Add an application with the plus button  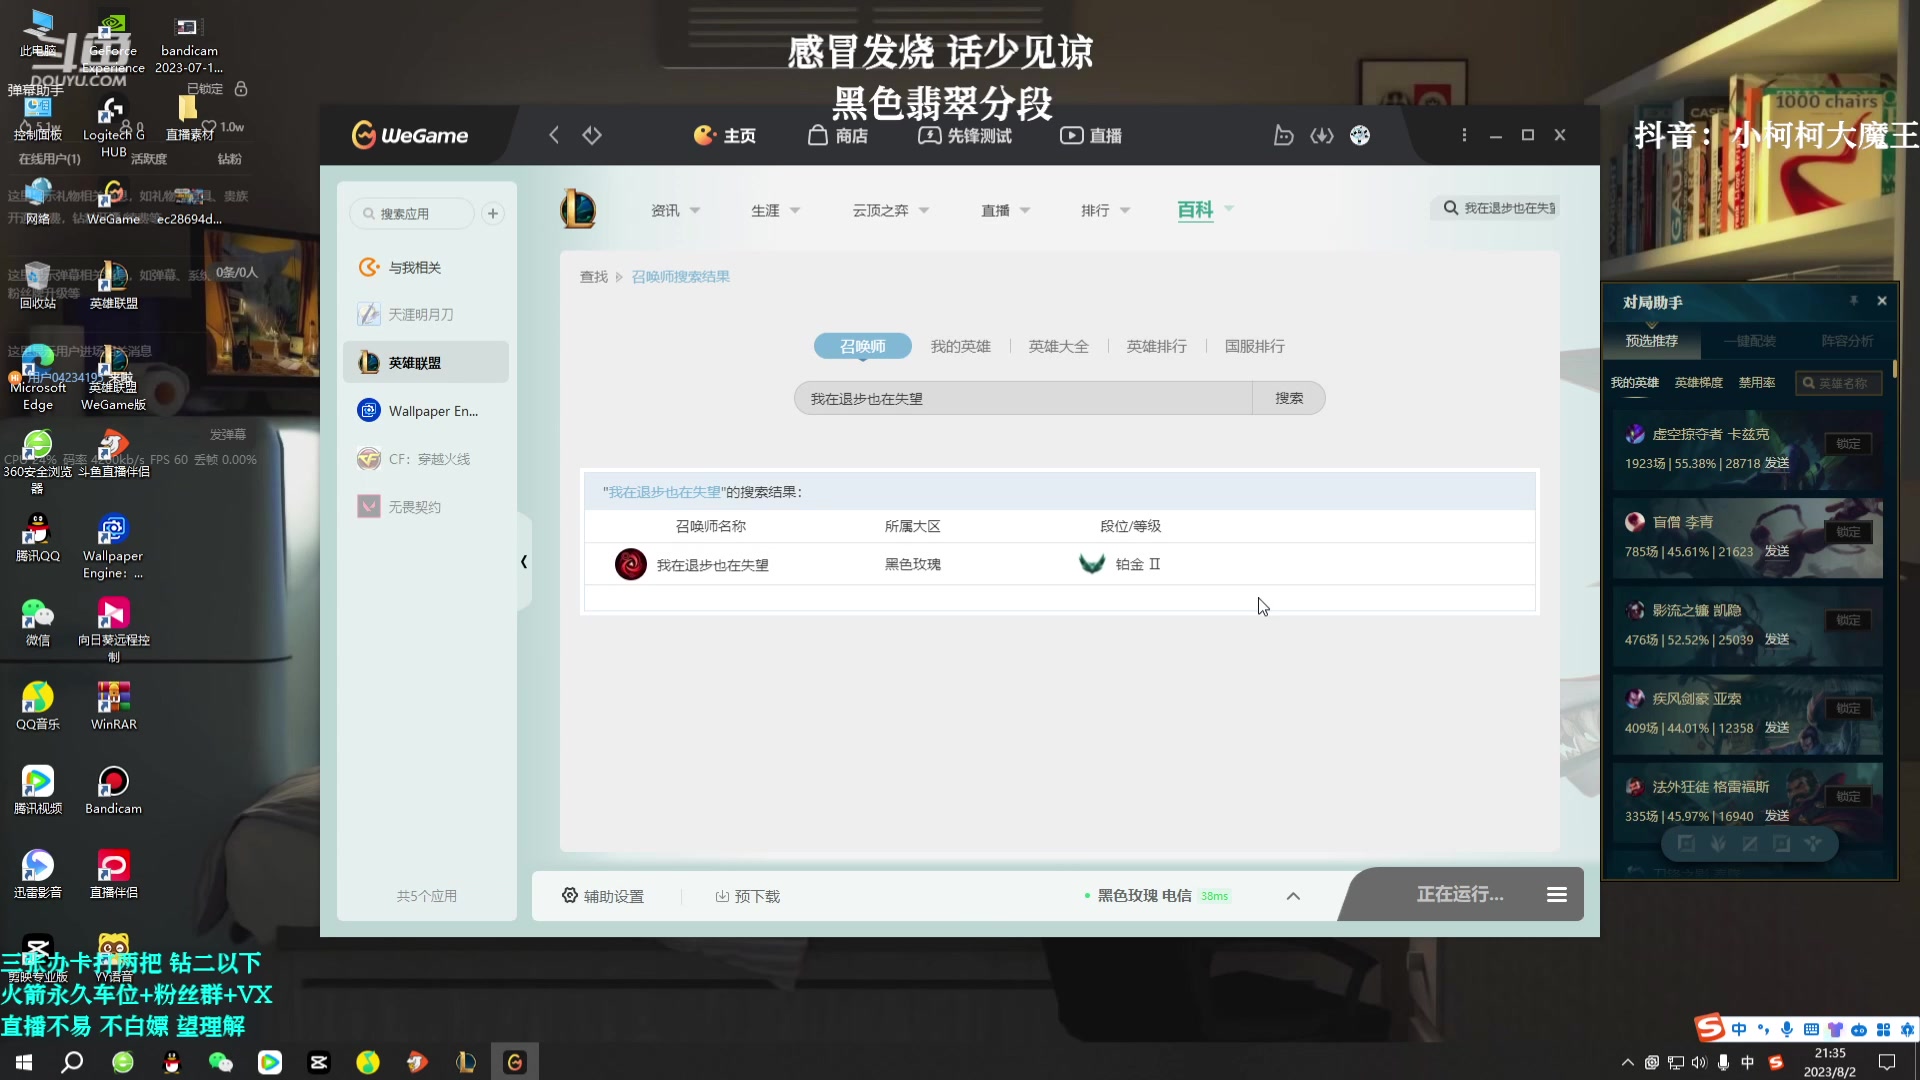493,213
